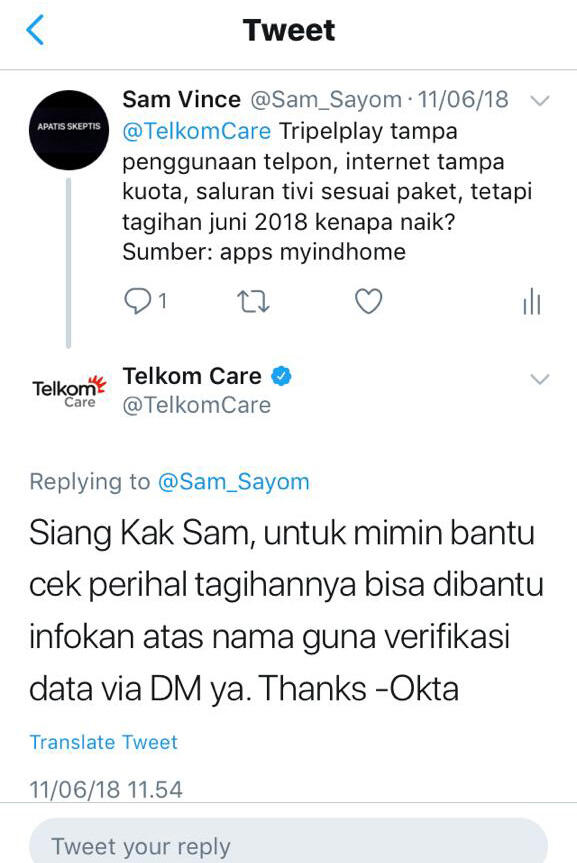Image resolution: width=577 pixels, height=863 pixels.
Task: Open Sam Vince's APATIS SKEPTIS avatar
Action: tap(69, 130)
